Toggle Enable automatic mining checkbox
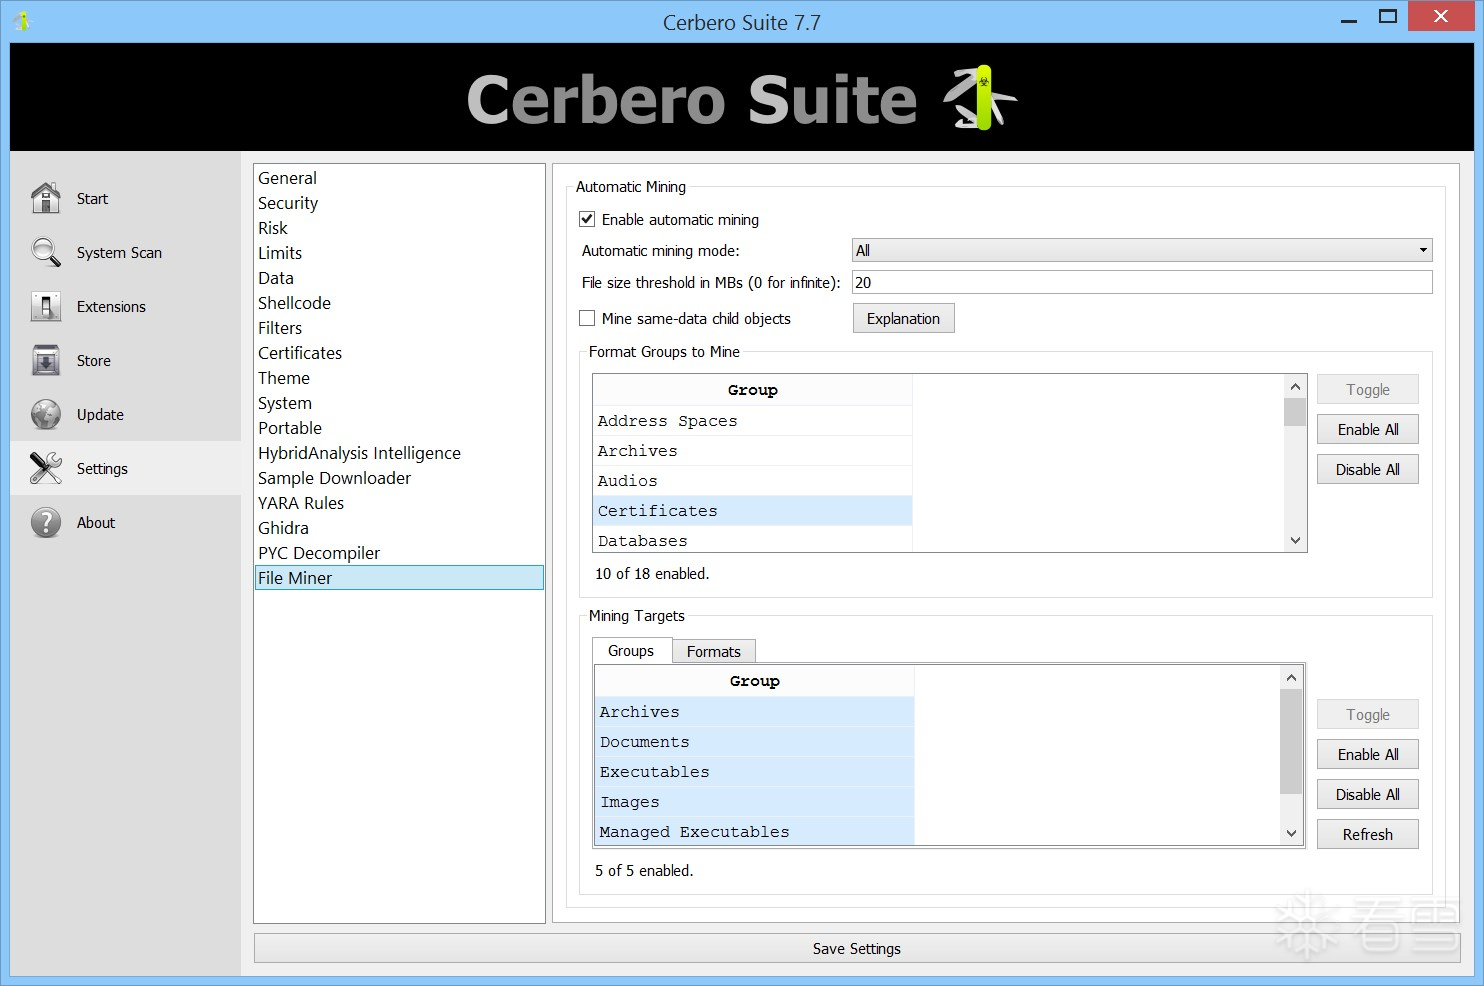 point(587,219)
